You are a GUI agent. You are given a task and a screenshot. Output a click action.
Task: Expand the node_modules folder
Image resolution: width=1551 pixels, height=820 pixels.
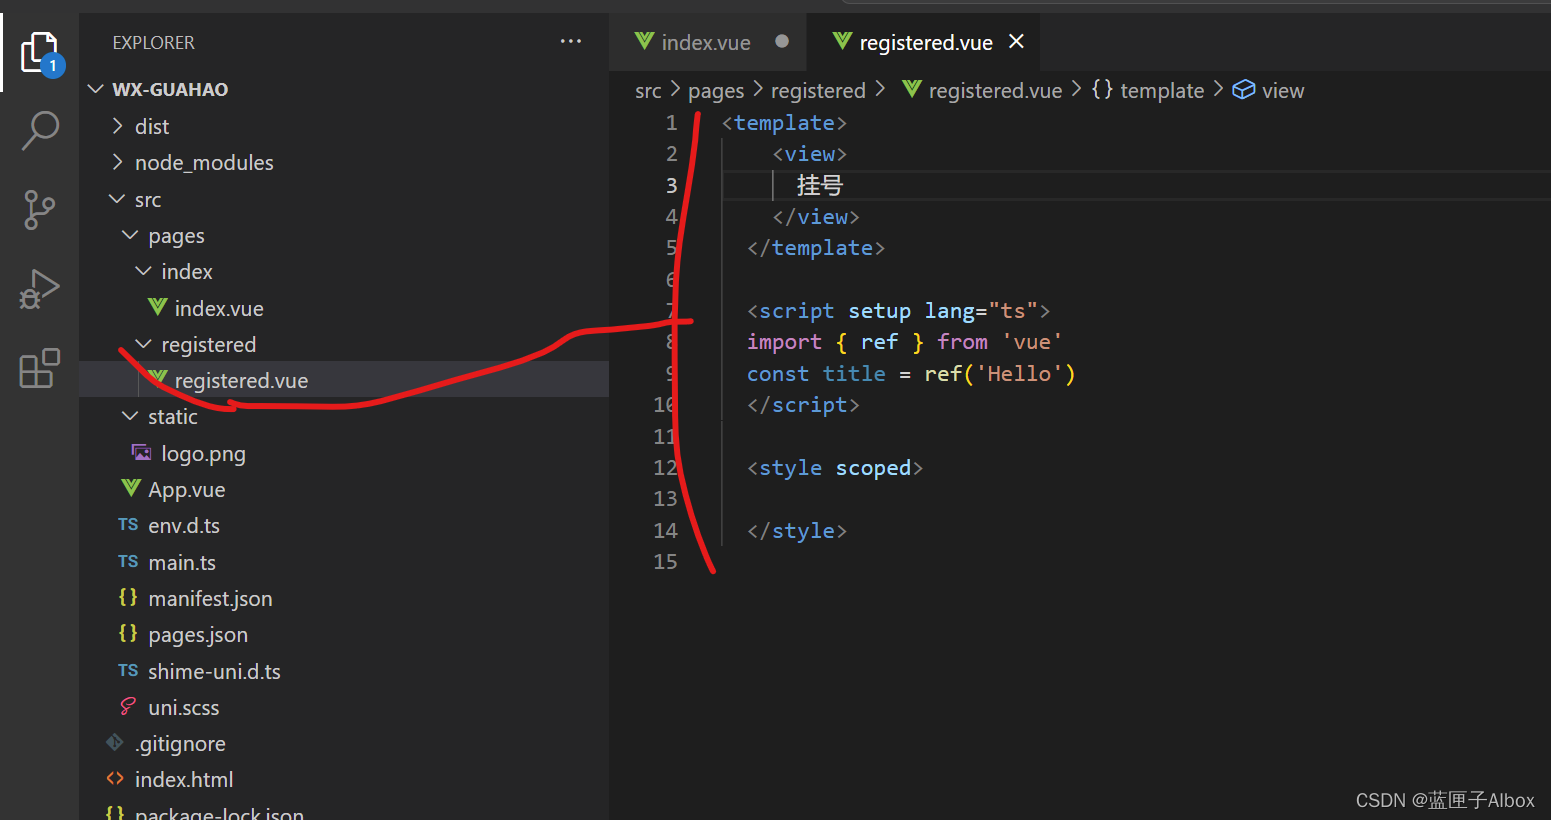(118, 162)
